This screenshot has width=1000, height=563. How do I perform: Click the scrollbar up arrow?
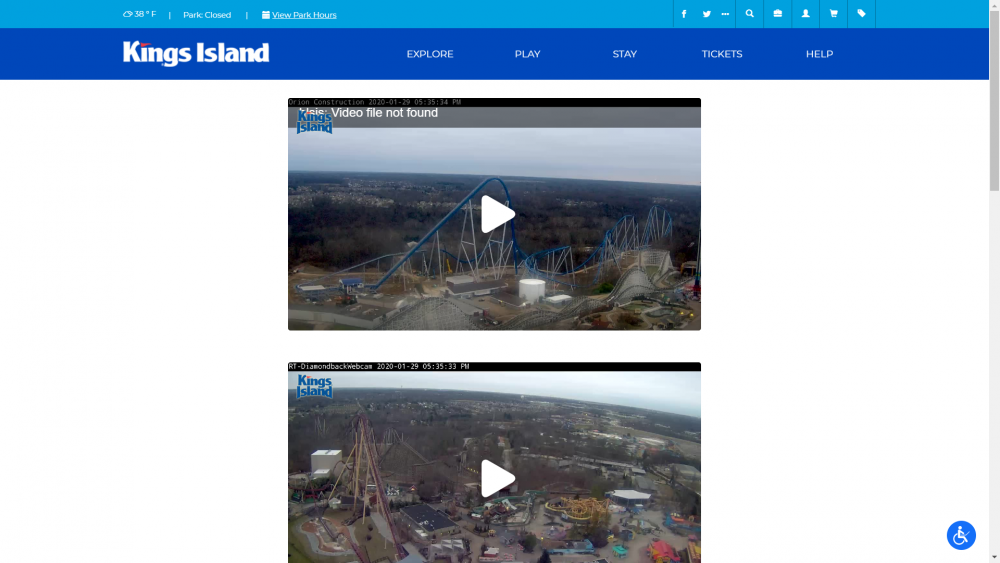point(994,4)
